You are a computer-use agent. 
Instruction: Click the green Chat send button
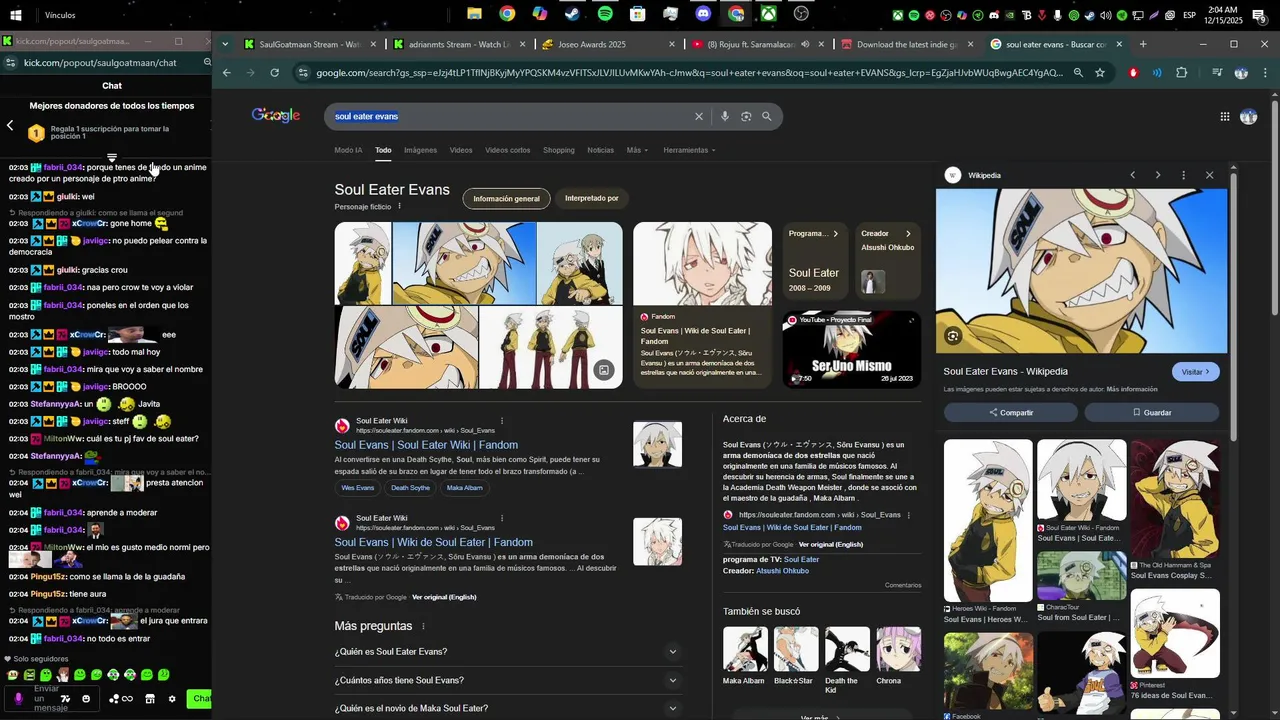pyautogui.click(x=201, y=699)
